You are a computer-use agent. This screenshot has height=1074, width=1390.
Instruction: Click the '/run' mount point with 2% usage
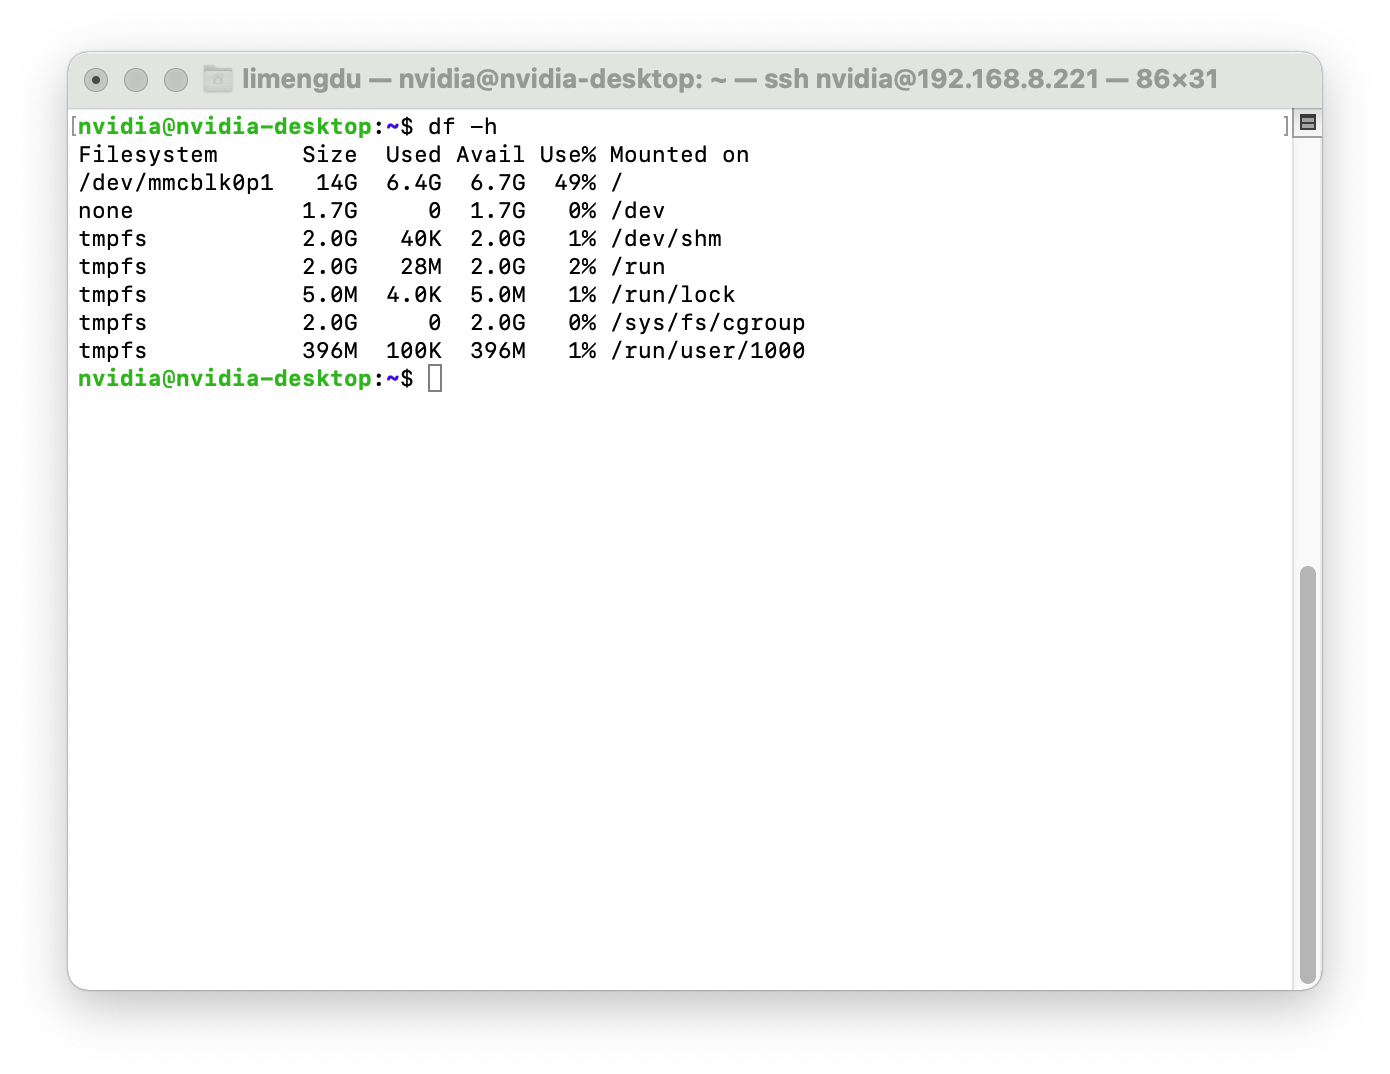pyautogui.click(x=638, y=267)
